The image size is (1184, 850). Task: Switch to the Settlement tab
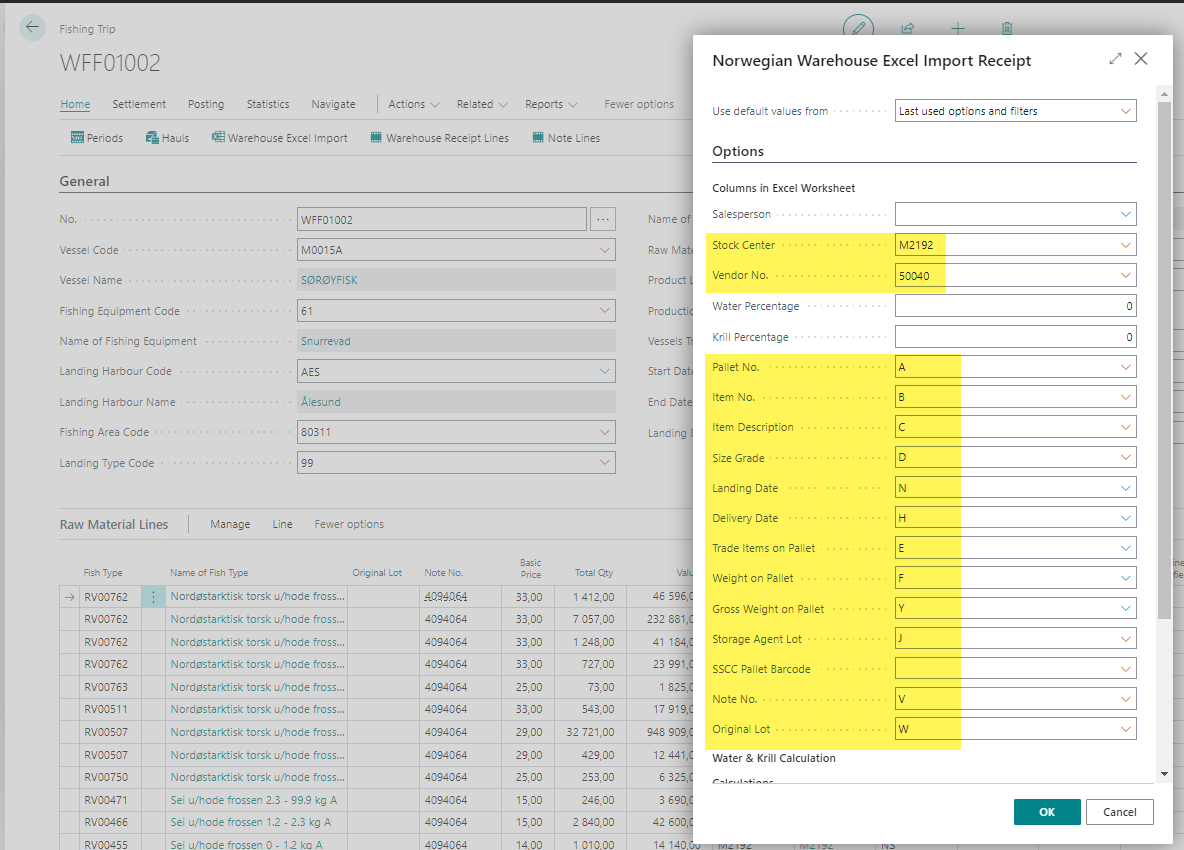point(139,104)
